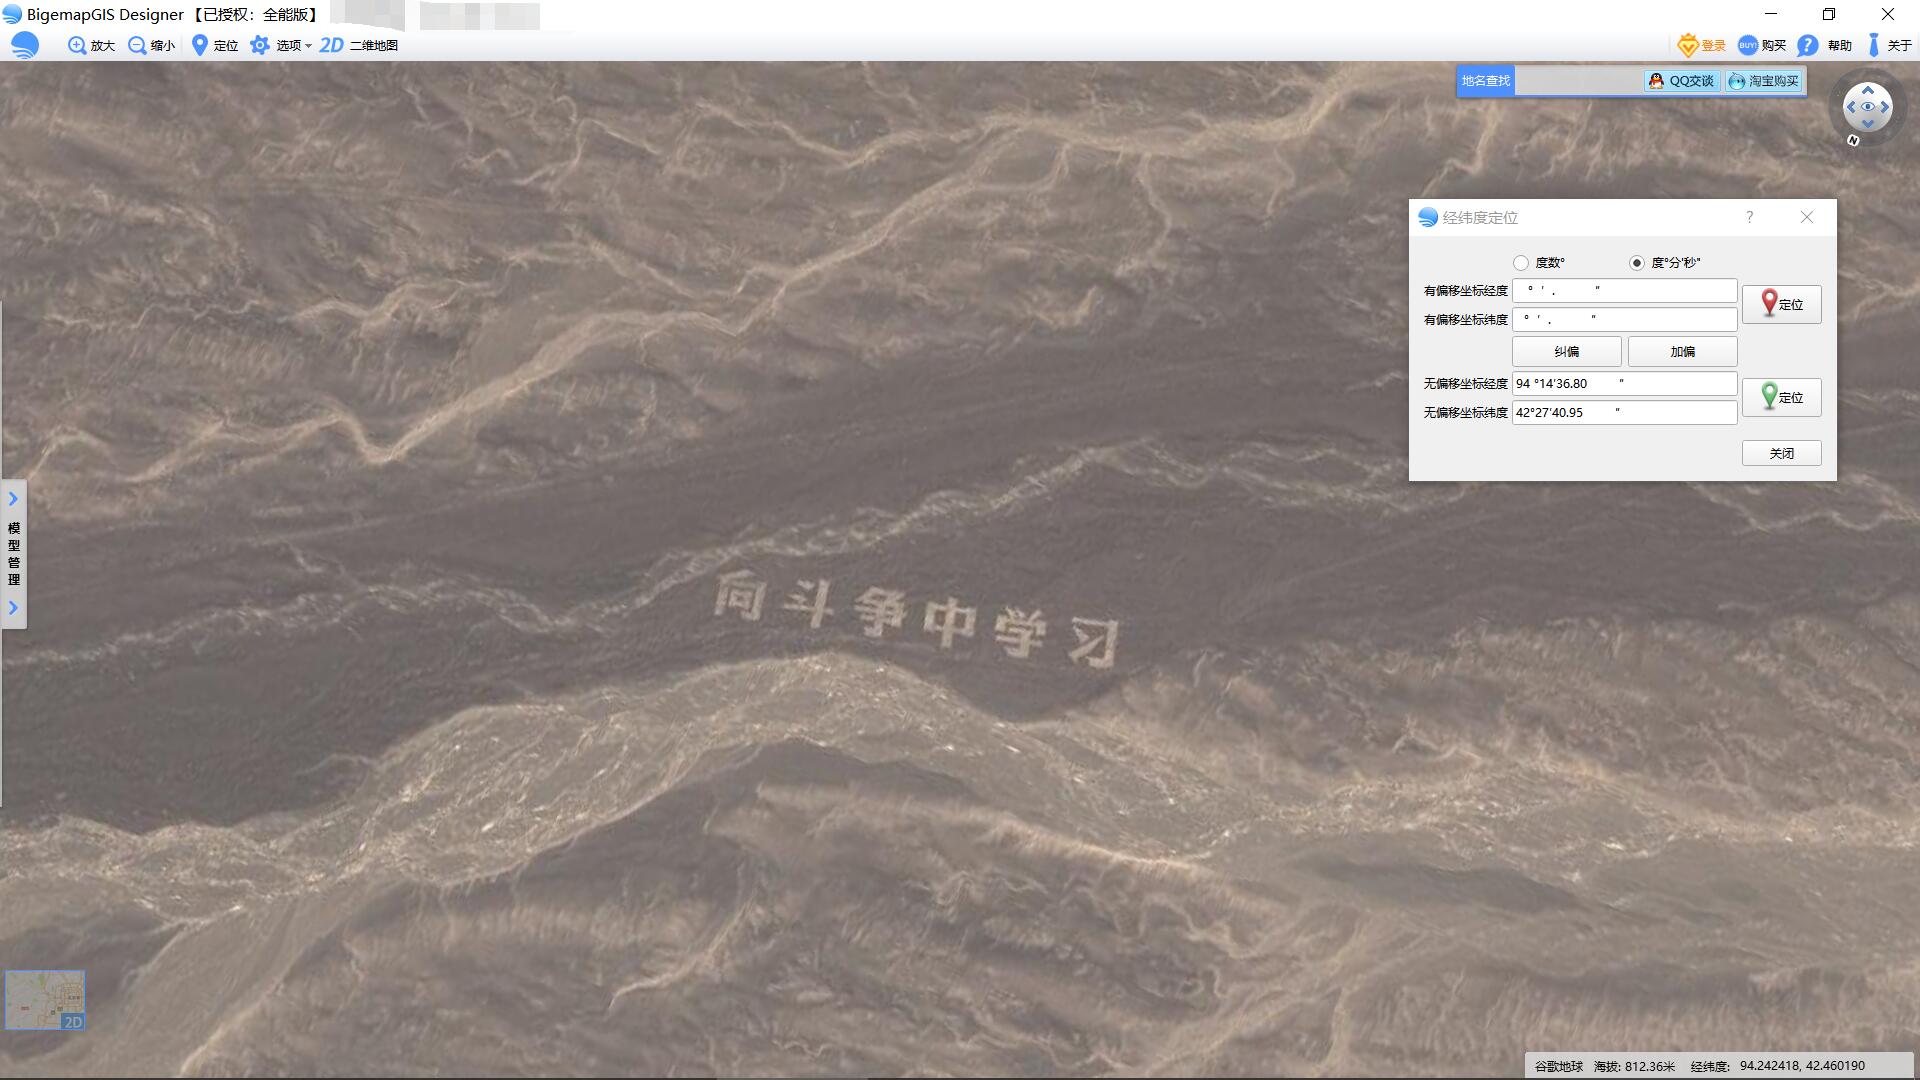Screen dimensions: 1920x1080
Task: Click the QQ交谈 chat link
Action: (x=1681, y=81)
